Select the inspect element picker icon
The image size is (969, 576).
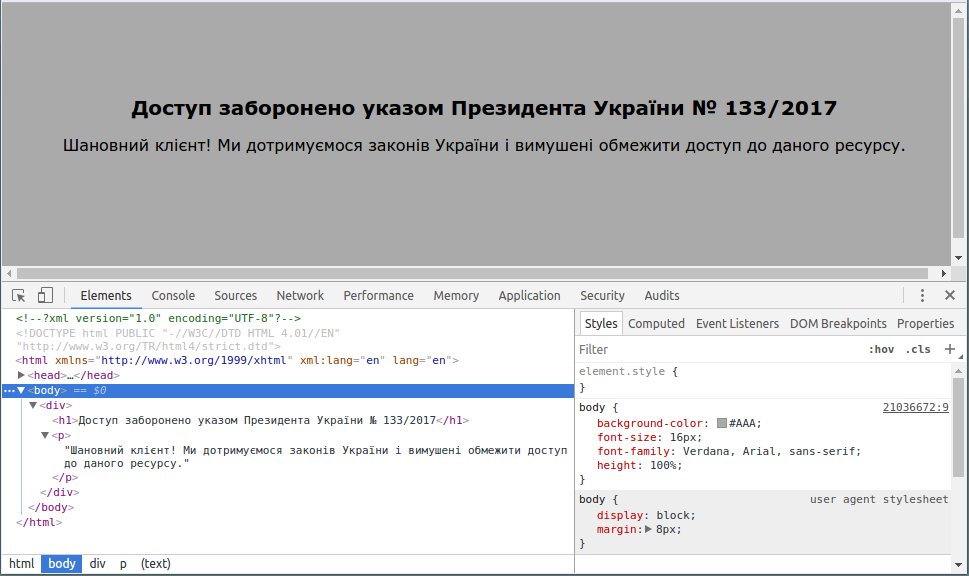tap(16, 295)
